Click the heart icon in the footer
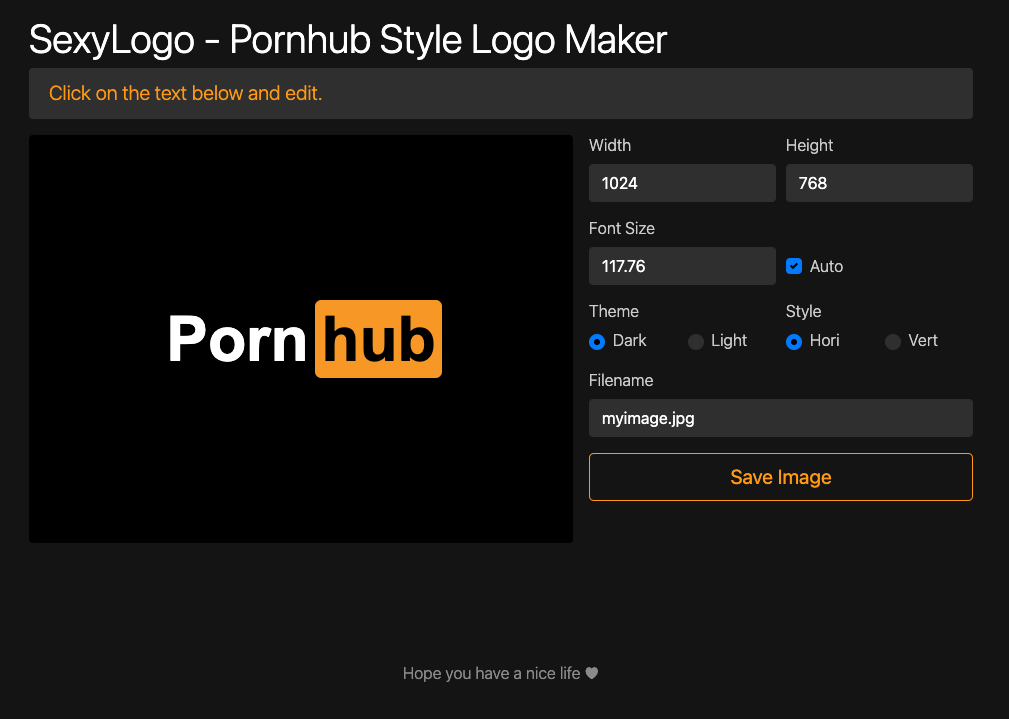Viewport: 1009px width, 719px height. coord(591,673)
